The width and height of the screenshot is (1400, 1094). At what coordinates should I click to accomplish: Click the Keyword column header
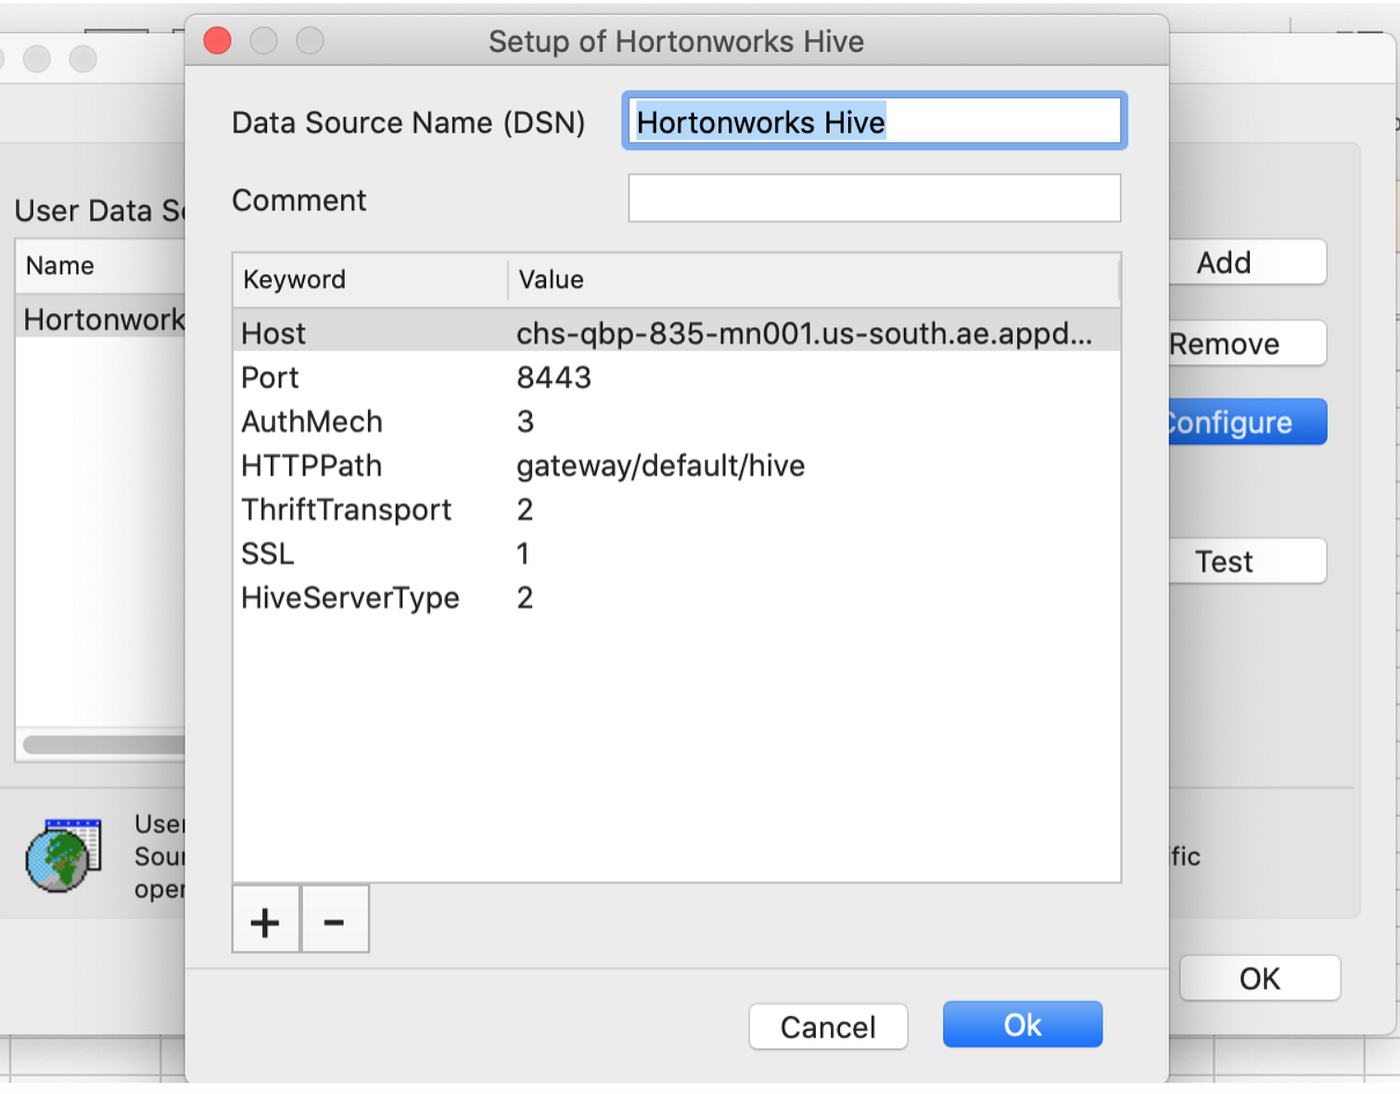pos(370,279)
